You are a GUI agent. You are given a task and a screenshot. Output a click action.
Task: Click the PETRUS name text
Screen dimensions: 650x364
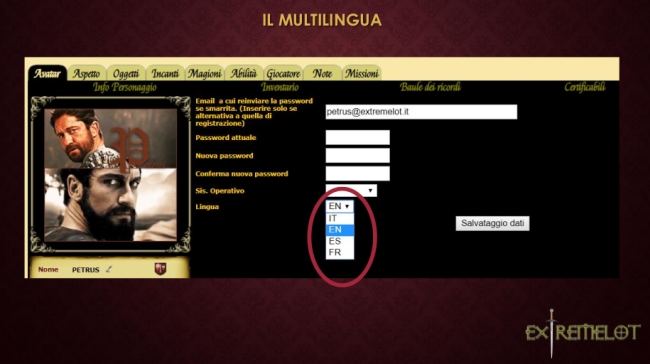[86, 270]
